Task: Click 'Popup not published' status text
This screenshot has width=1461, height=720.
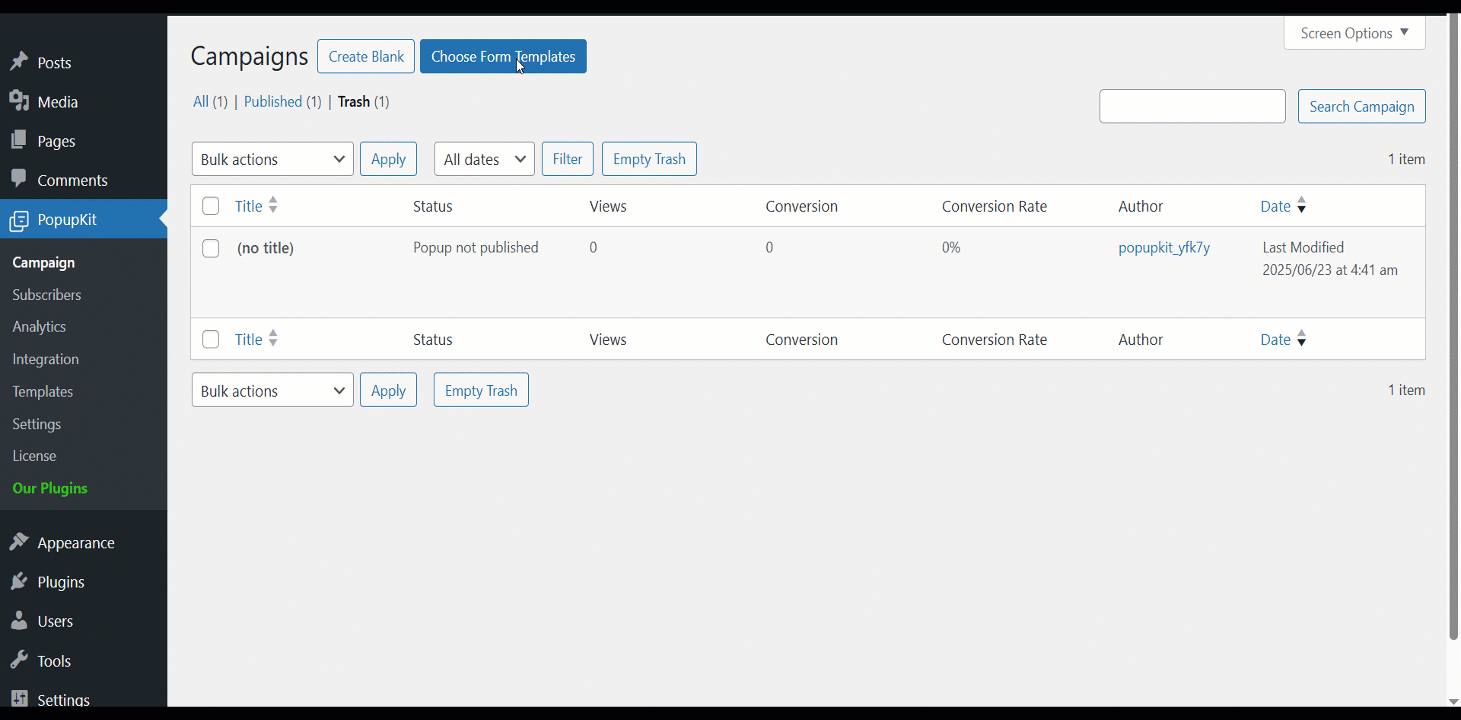Action: [x=476, y=247]
